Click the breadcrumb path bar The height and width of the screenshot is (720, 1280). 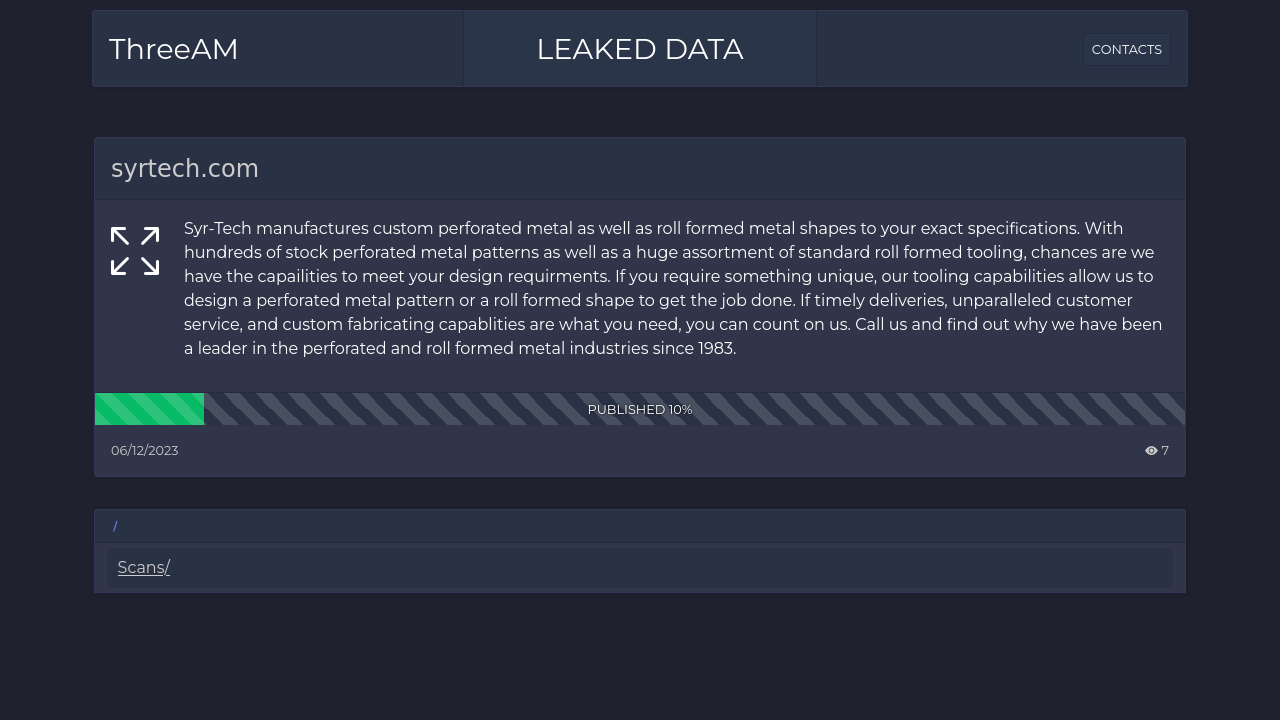(640, 526)
